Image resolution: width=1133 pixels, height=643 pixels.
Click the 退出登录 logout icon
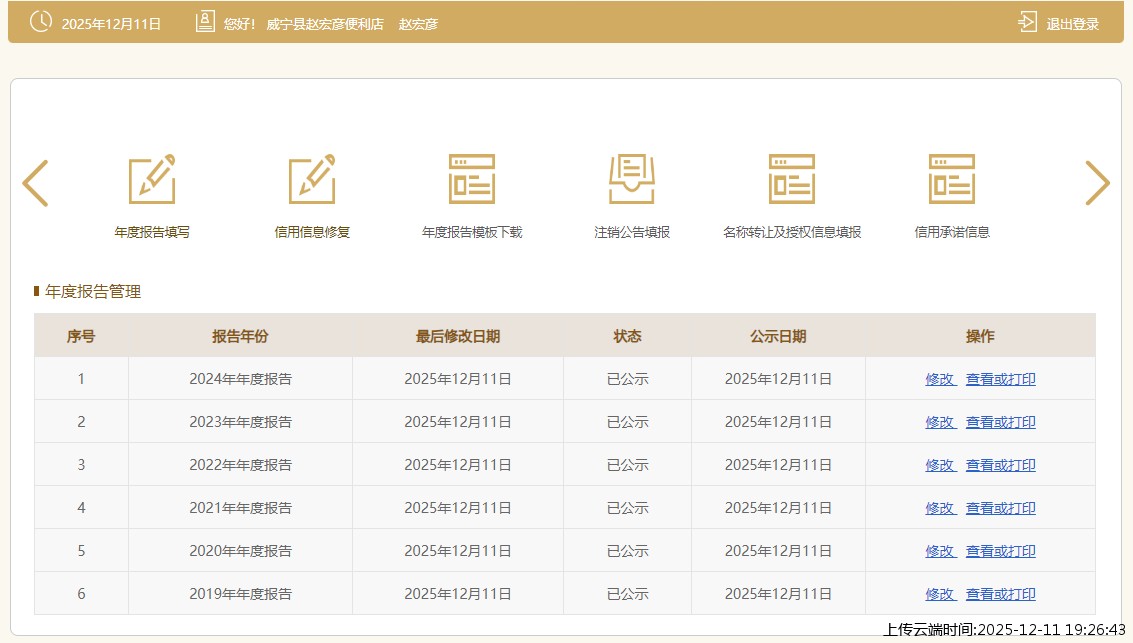tap(1027, 22)
